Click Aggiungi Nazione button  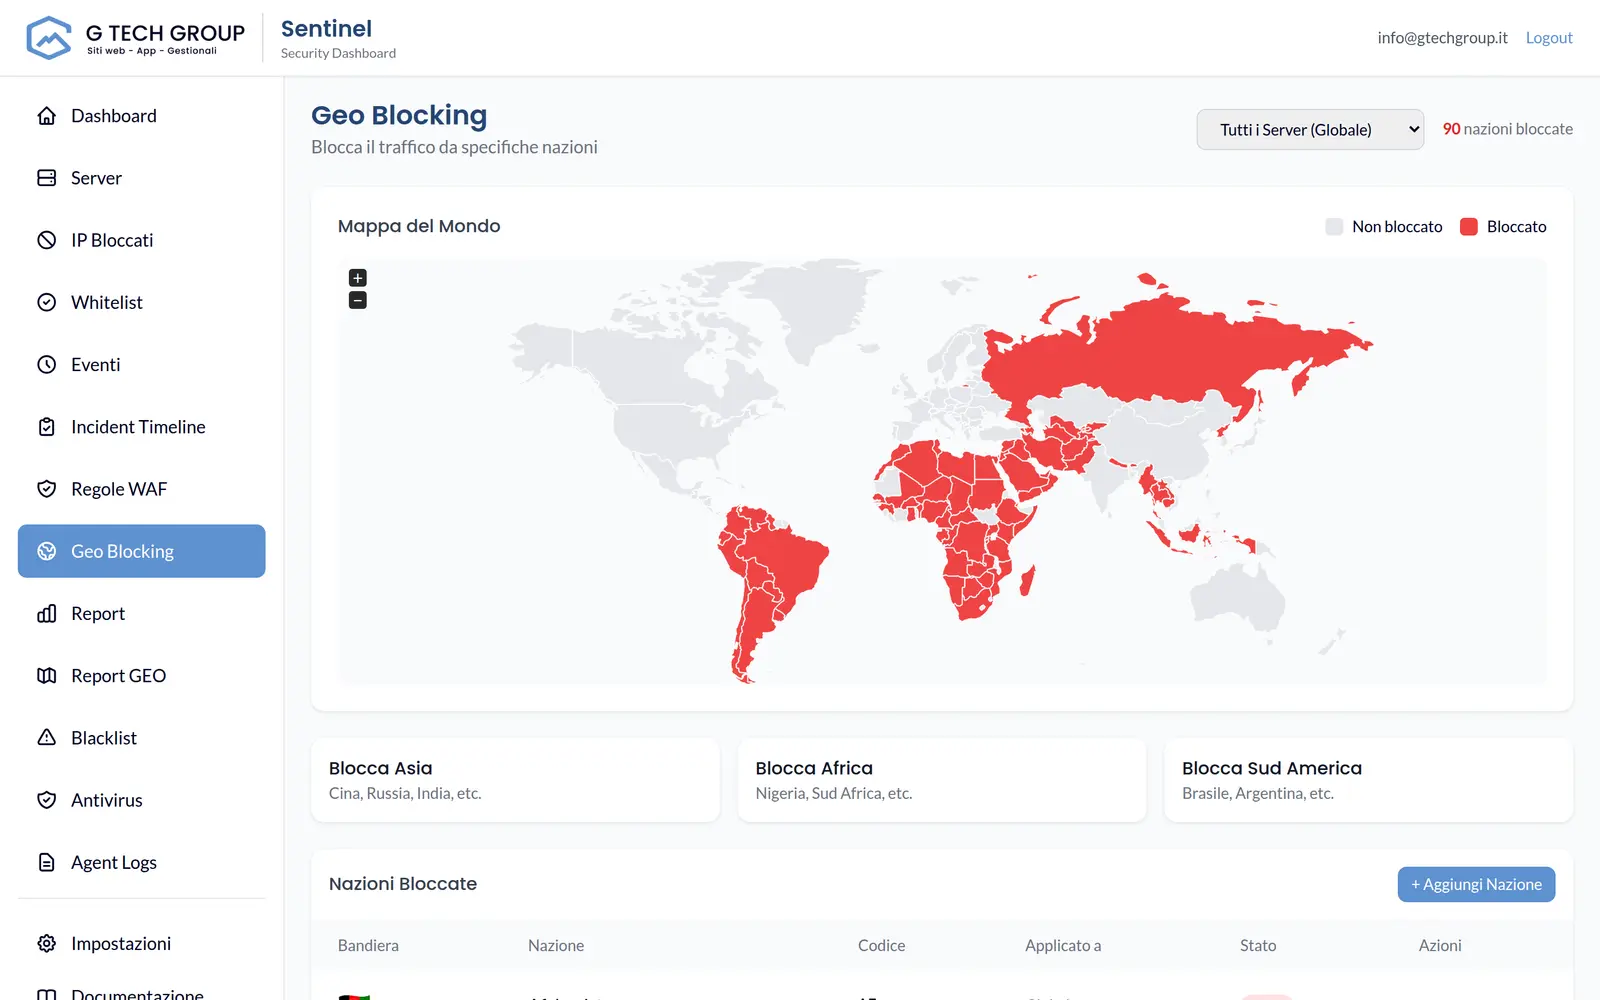click(x=1476, y=884)
